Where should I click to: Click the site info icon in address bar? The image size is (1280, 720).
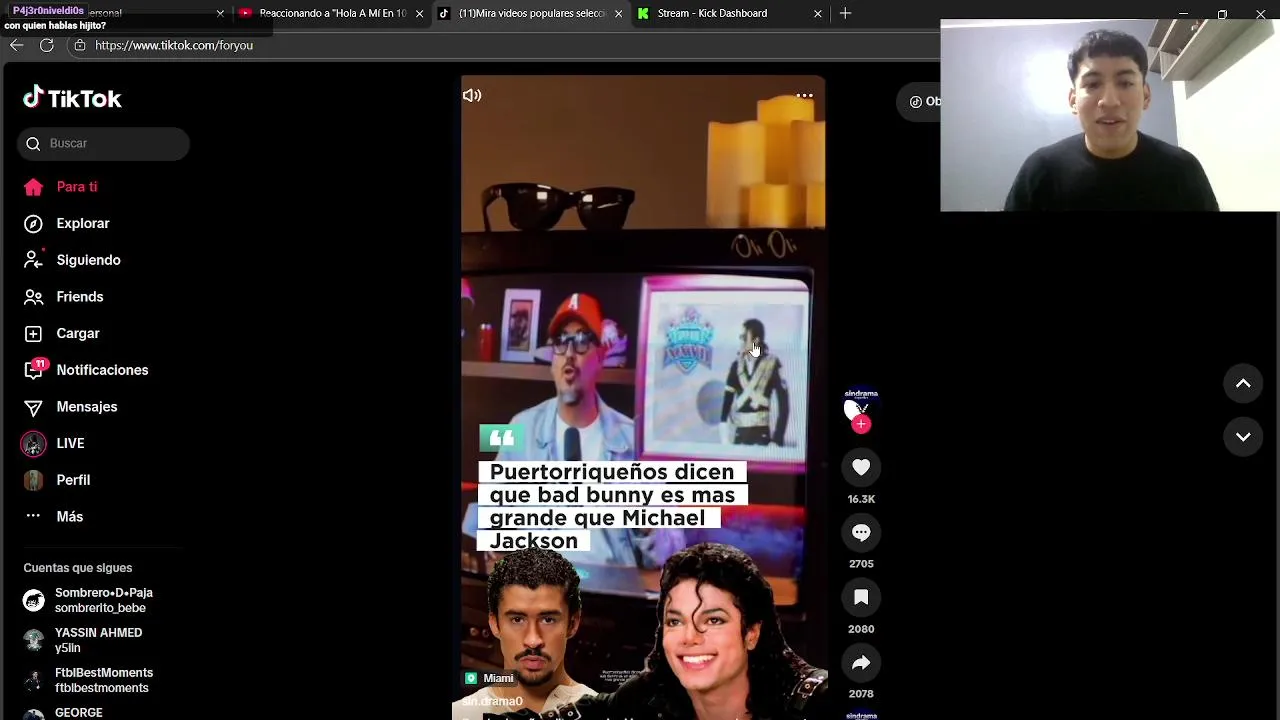(x=80, y=45)
